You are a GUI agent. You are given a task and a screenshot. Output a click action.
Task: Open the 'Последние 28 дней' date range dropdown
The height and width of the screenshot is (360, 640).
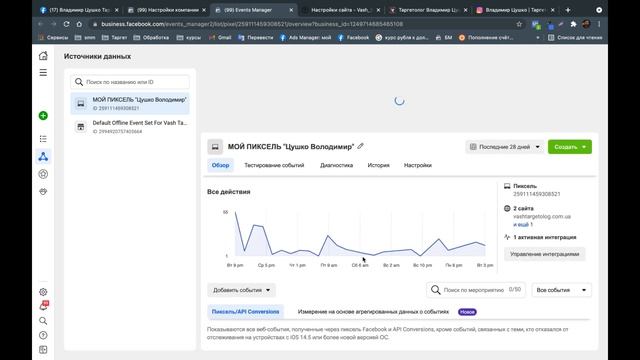[x=504, y=147]
